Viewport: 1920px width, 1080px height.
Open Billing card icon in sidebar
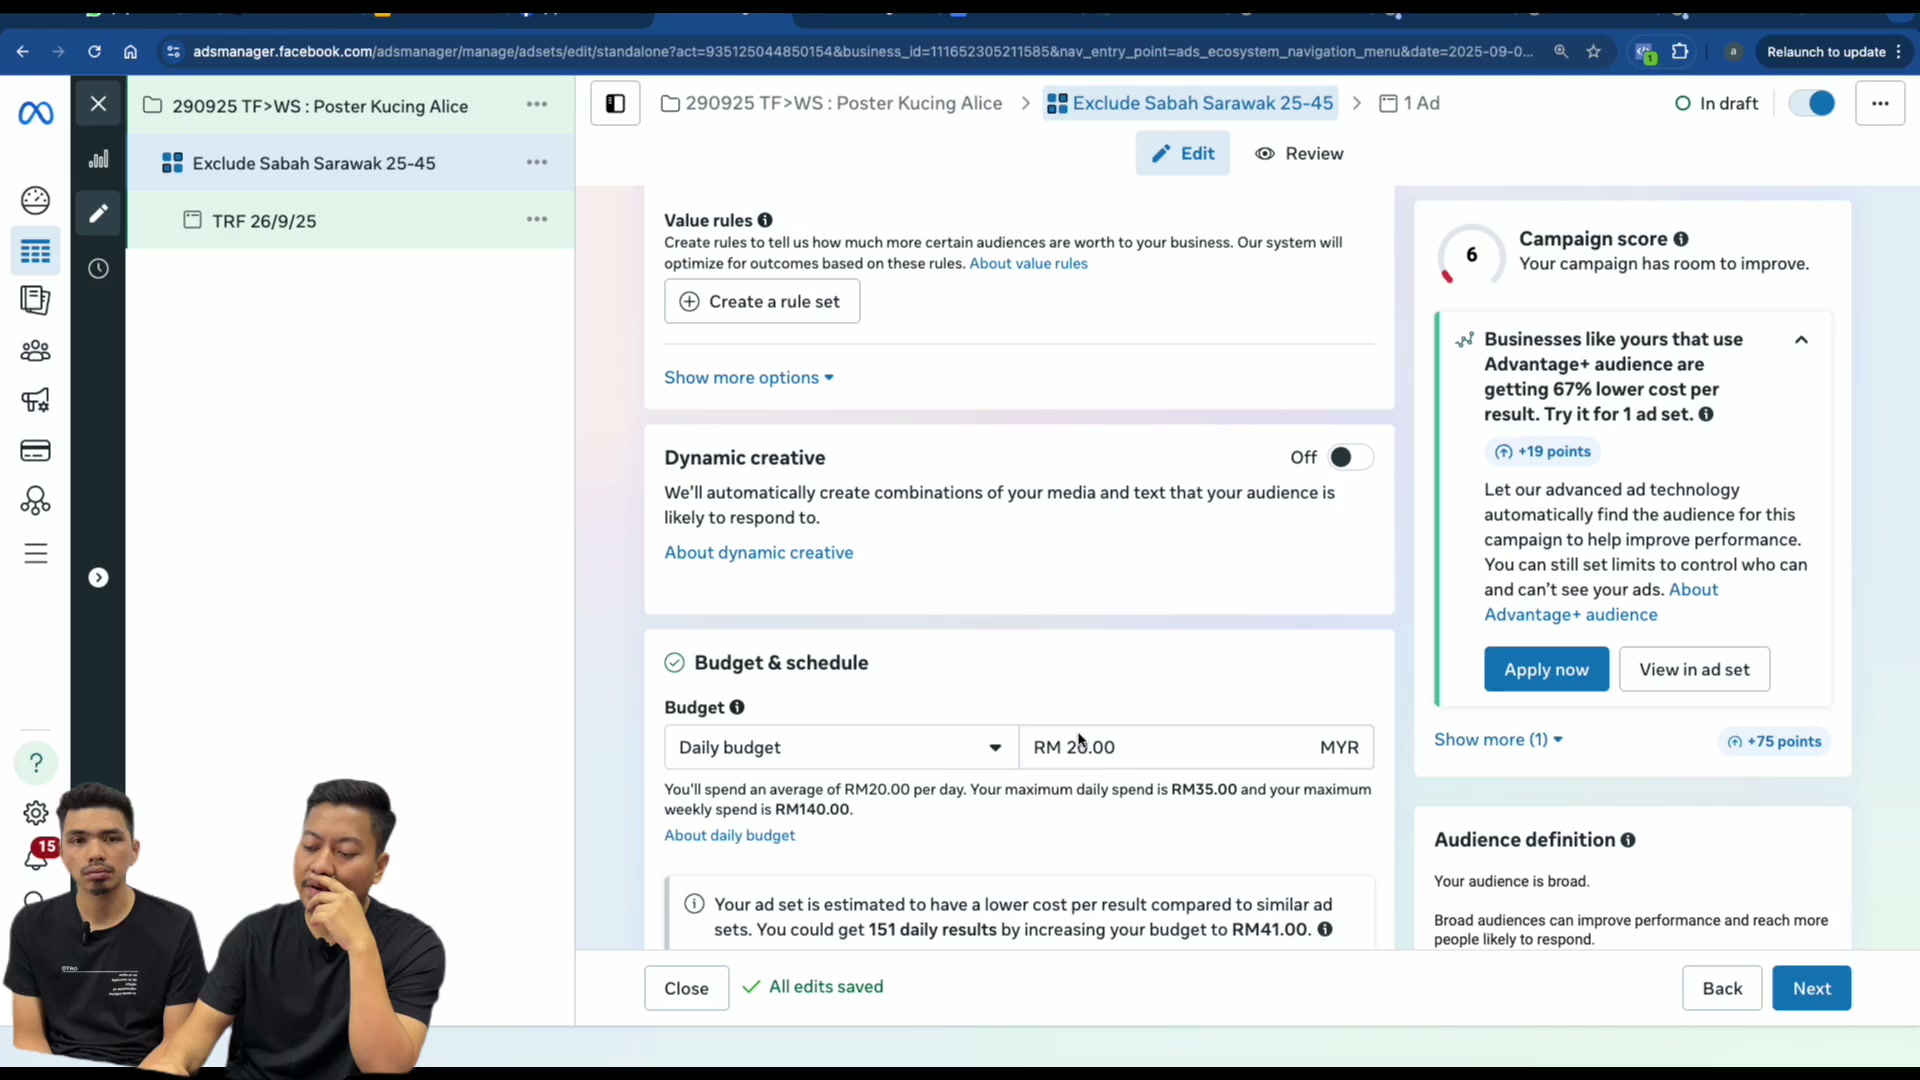point(36,450)
